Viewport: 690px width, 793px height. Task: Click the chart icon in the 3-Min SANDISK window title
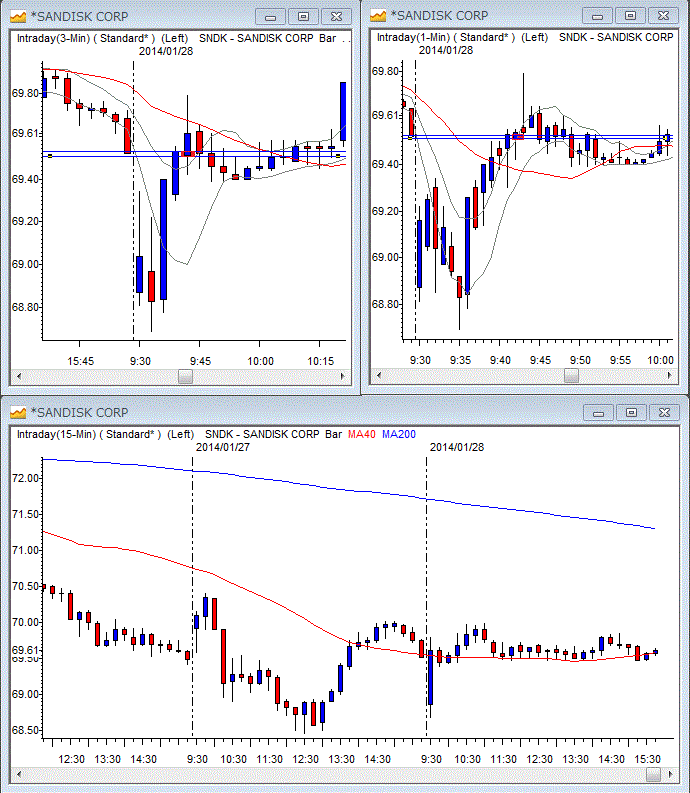tap(18, 17)
